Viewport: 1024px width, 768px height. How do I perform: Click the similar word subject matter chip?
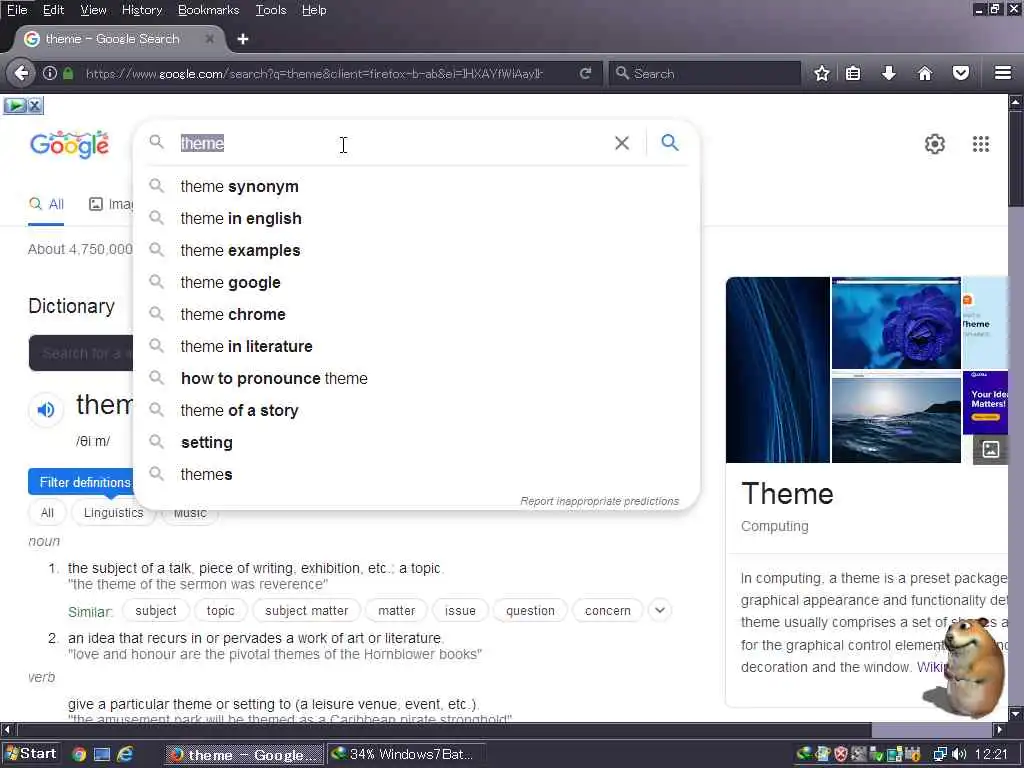pyautogui.click(x=306, y=611)
